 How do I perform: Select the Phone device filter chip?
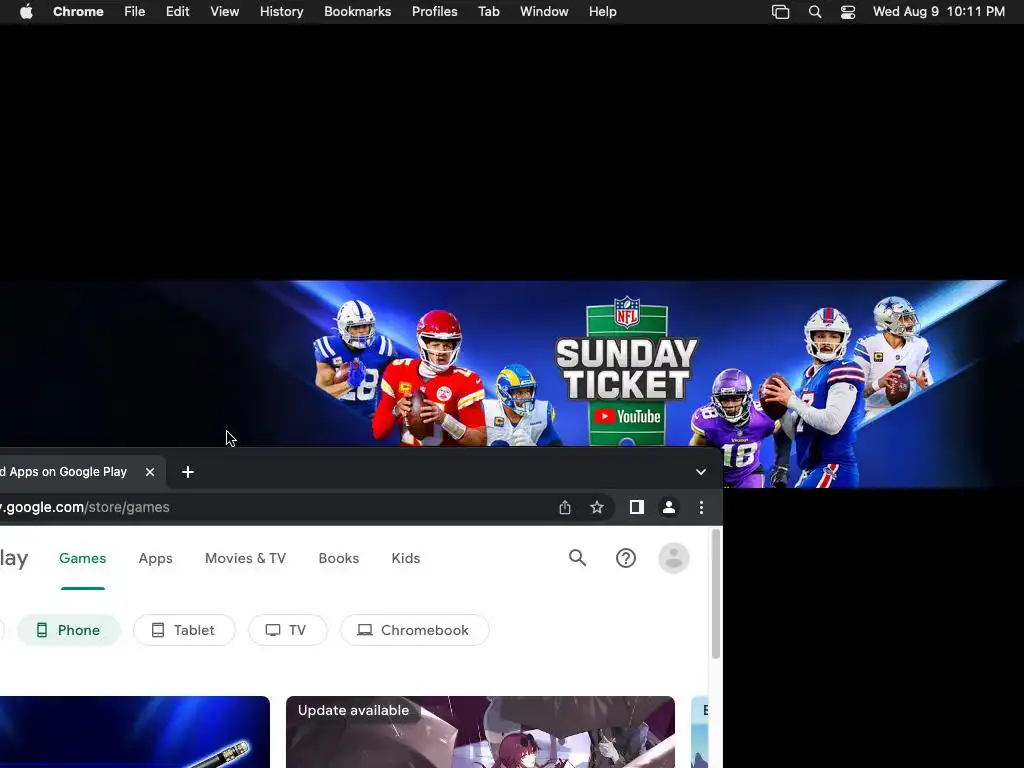[69, 630]
